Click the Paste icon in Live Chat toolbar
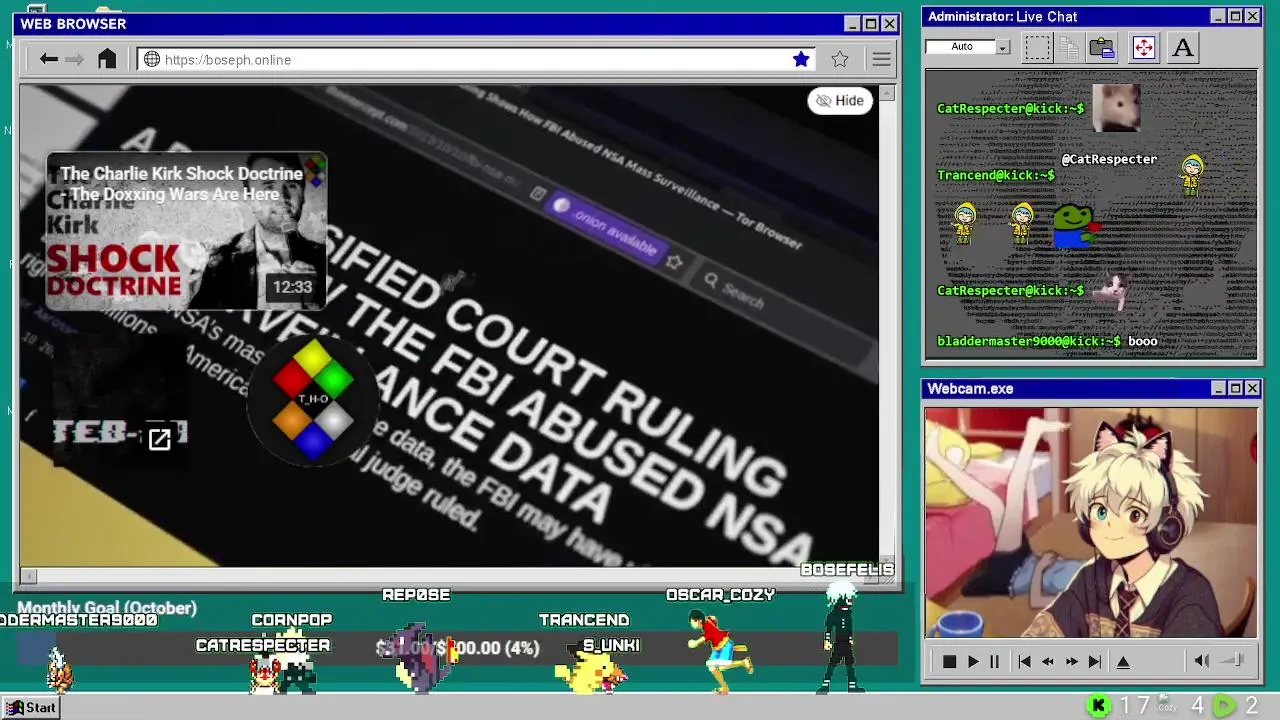The height and width of the screenshot is (720, 1280). coord(1102,47)
